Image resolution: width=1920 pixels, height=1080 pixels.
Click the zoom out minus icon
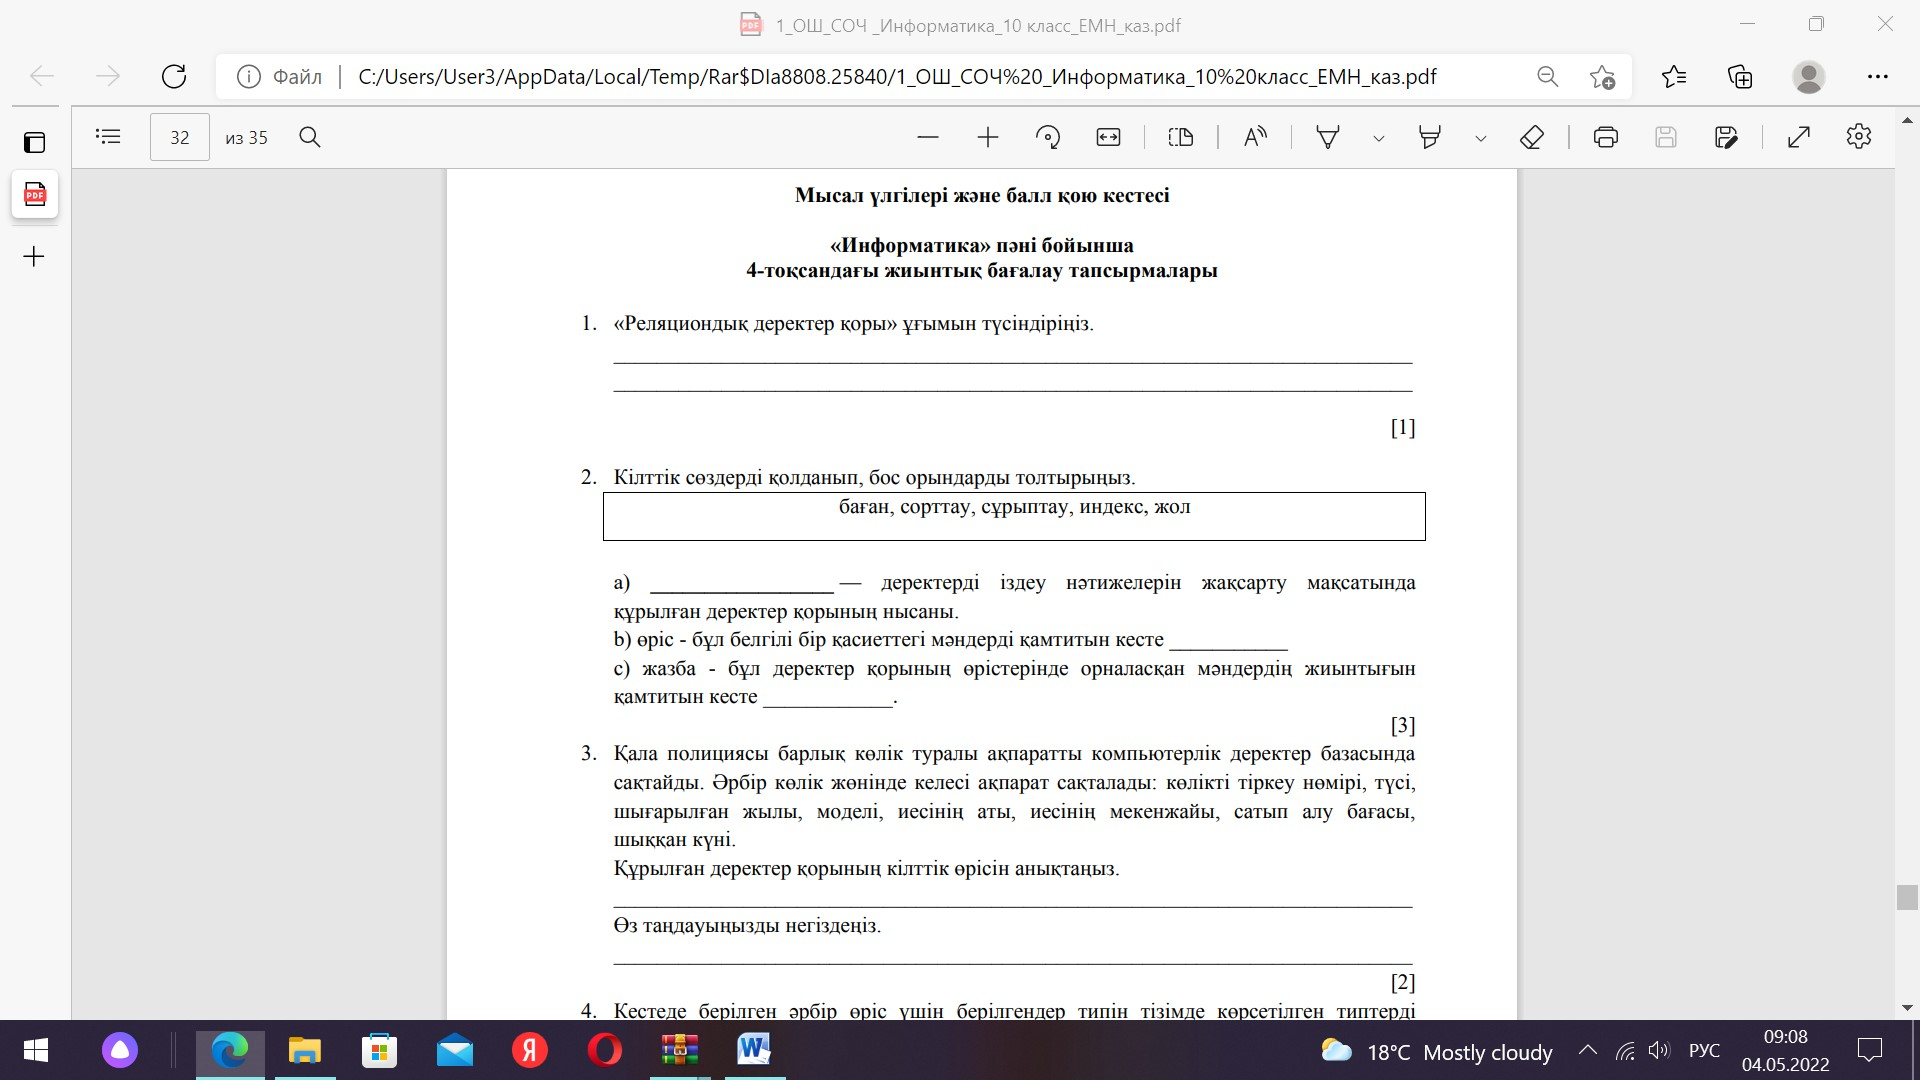click(x=928, y=137)
